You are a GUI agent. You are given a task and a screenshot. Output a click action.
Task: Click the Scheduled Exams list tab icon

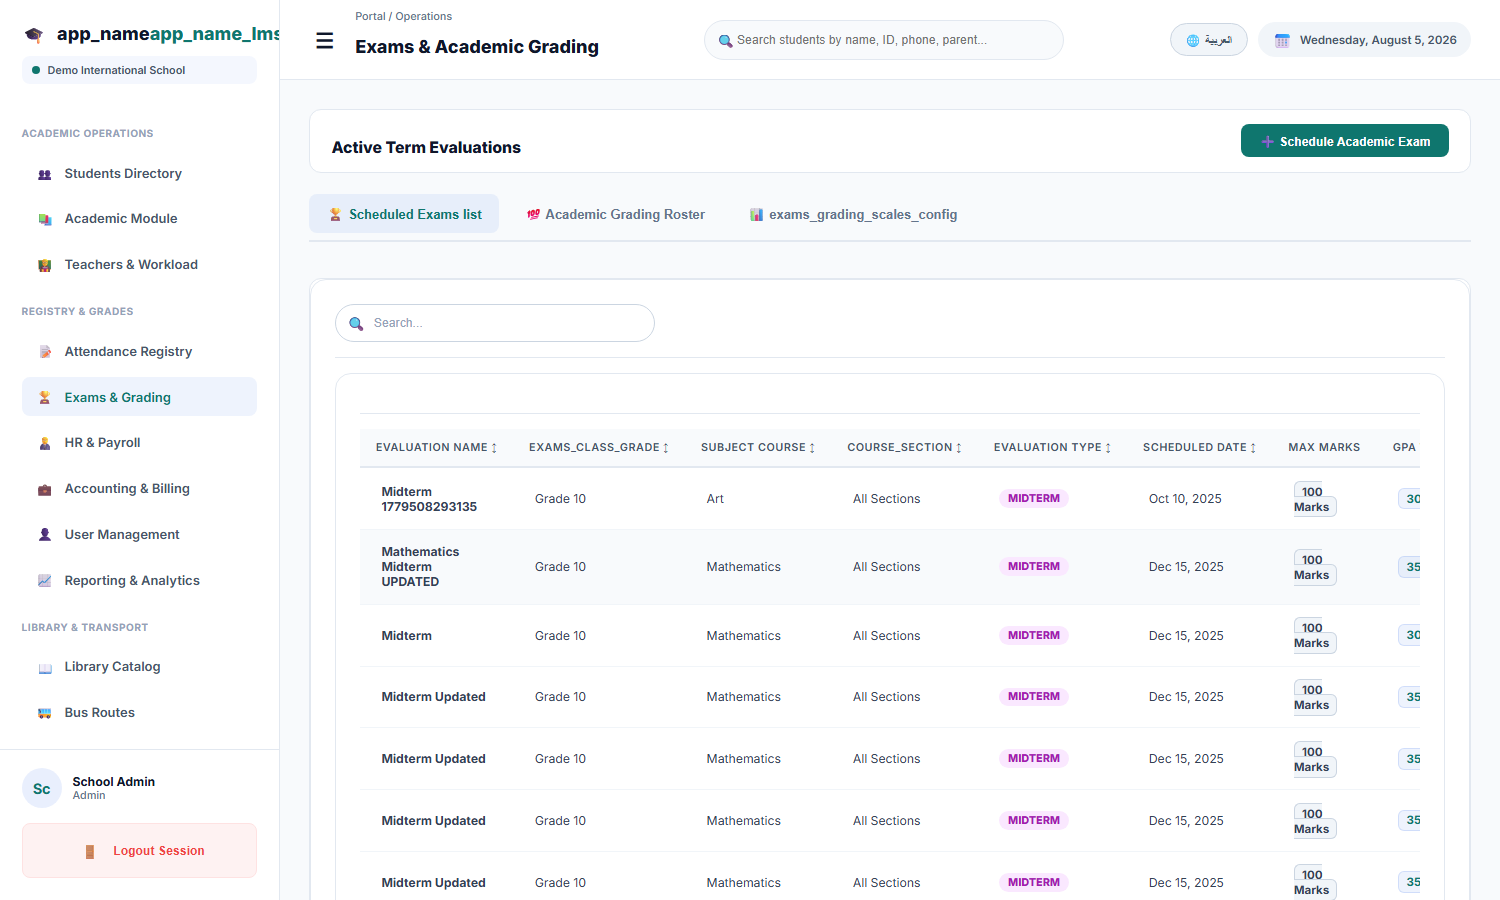336,215
